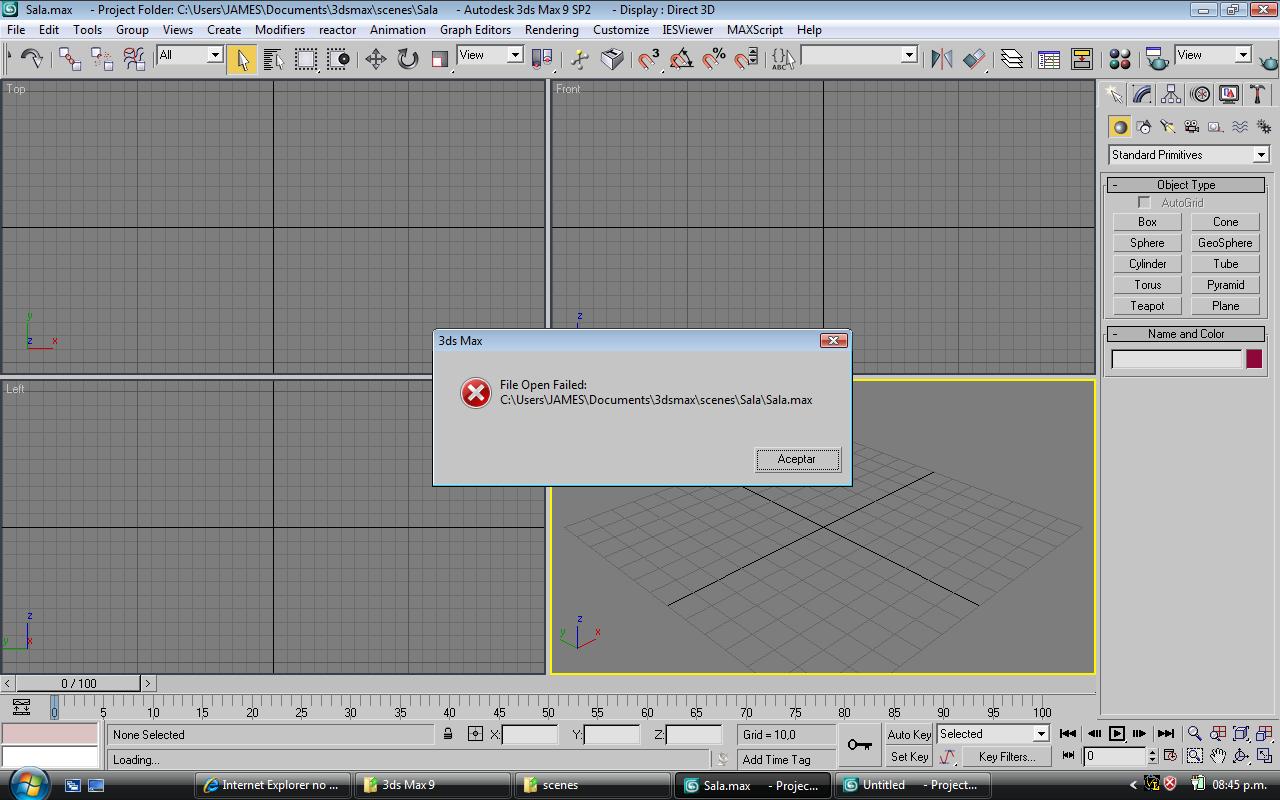1280x800 pixels.
Task: Open the Schematic View
Action: click(1081, 59)
